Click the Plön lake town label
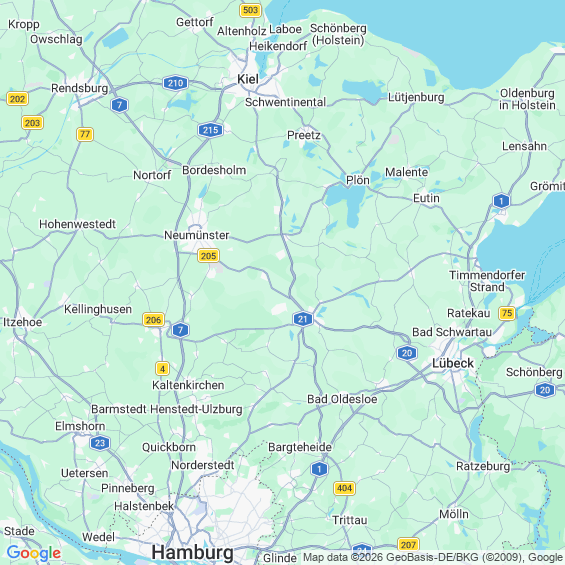565x565 pixels. click(x=358, y=180)
